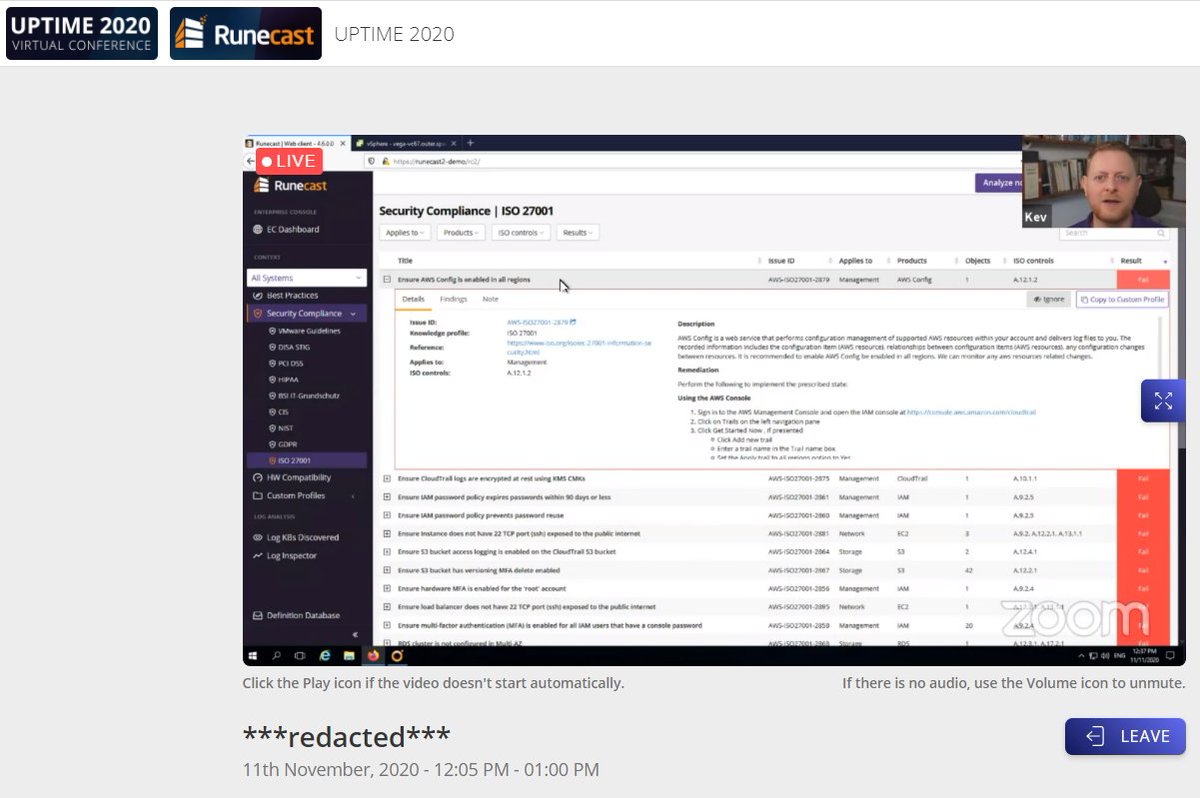Switch to the Note tab
This screenshot has width=1200, height=798.
click(490, 299)
